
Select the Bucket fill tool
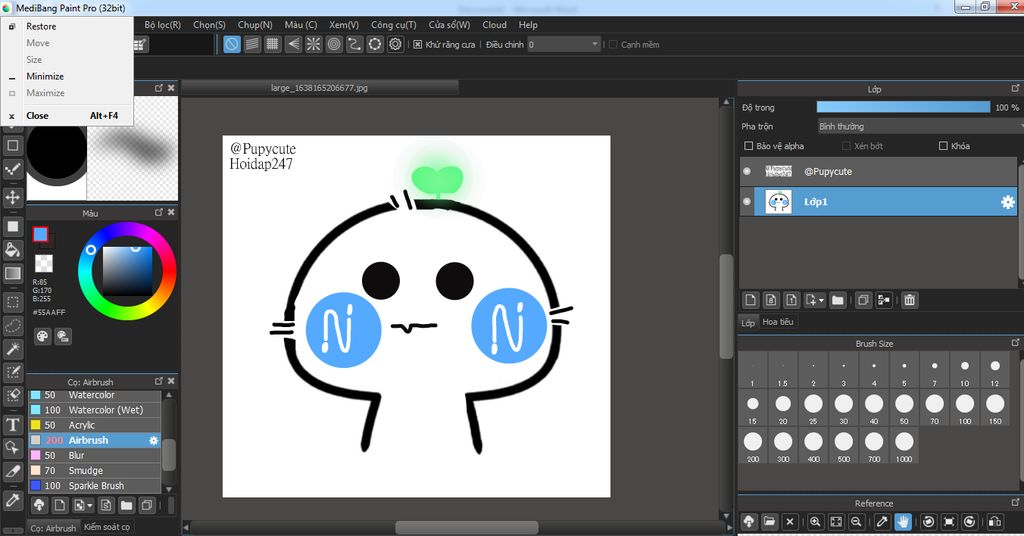(x=12, y=249)
